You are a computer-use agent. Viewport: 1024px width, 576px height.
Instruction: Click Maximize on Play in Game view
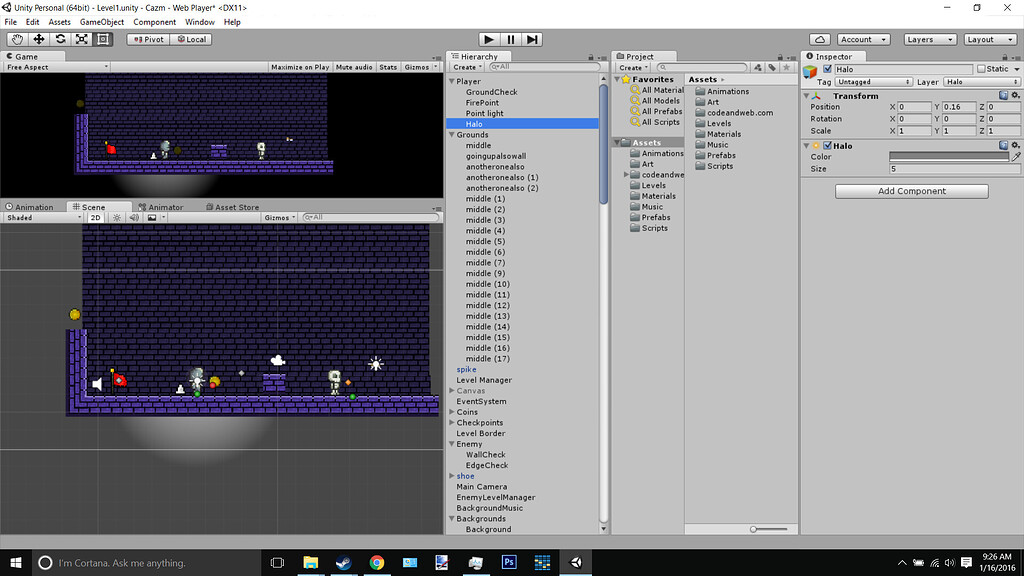[x=302, y=67]
